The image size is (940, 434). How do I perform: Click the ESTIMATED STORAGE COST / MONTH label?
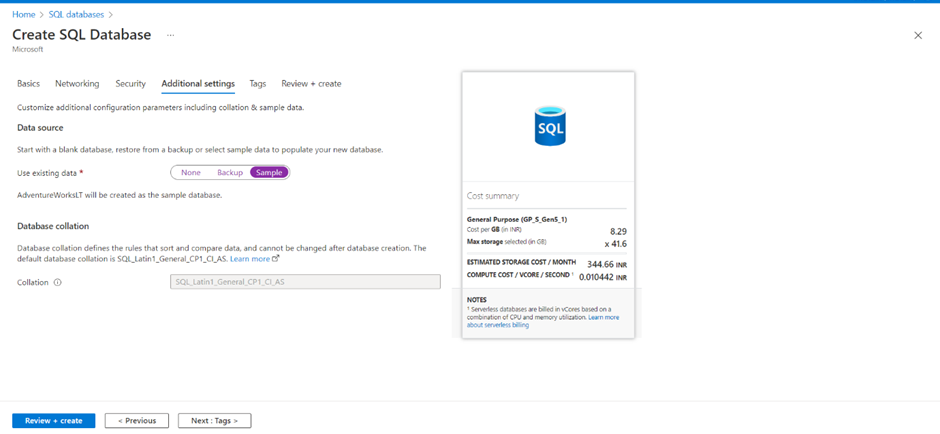[522, 263]
